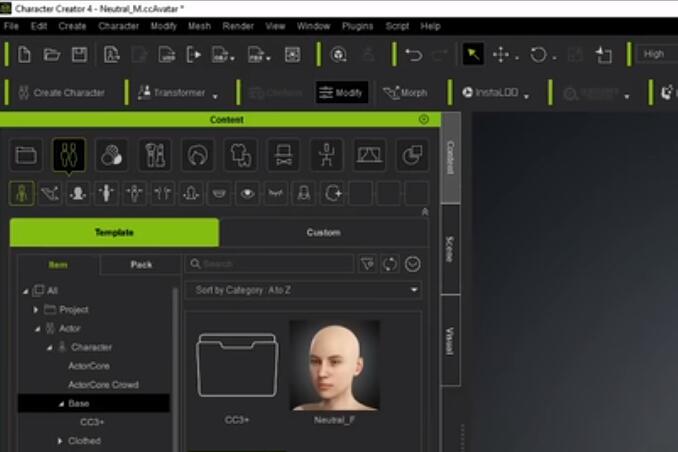Select the green character sub-category icon
This screenshot has width=678, height=452.
click(x=22, y=193)
